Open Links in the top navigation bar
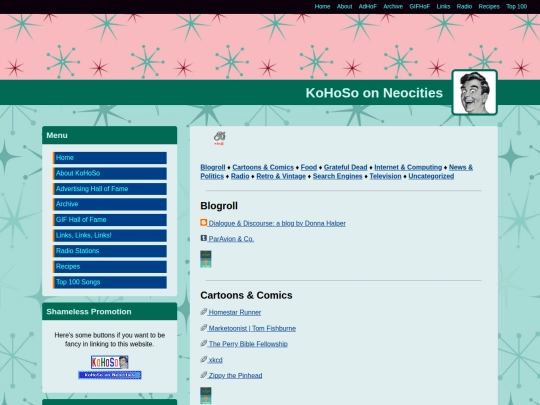Viewport: 540px width, 405px height. (443, 7)
